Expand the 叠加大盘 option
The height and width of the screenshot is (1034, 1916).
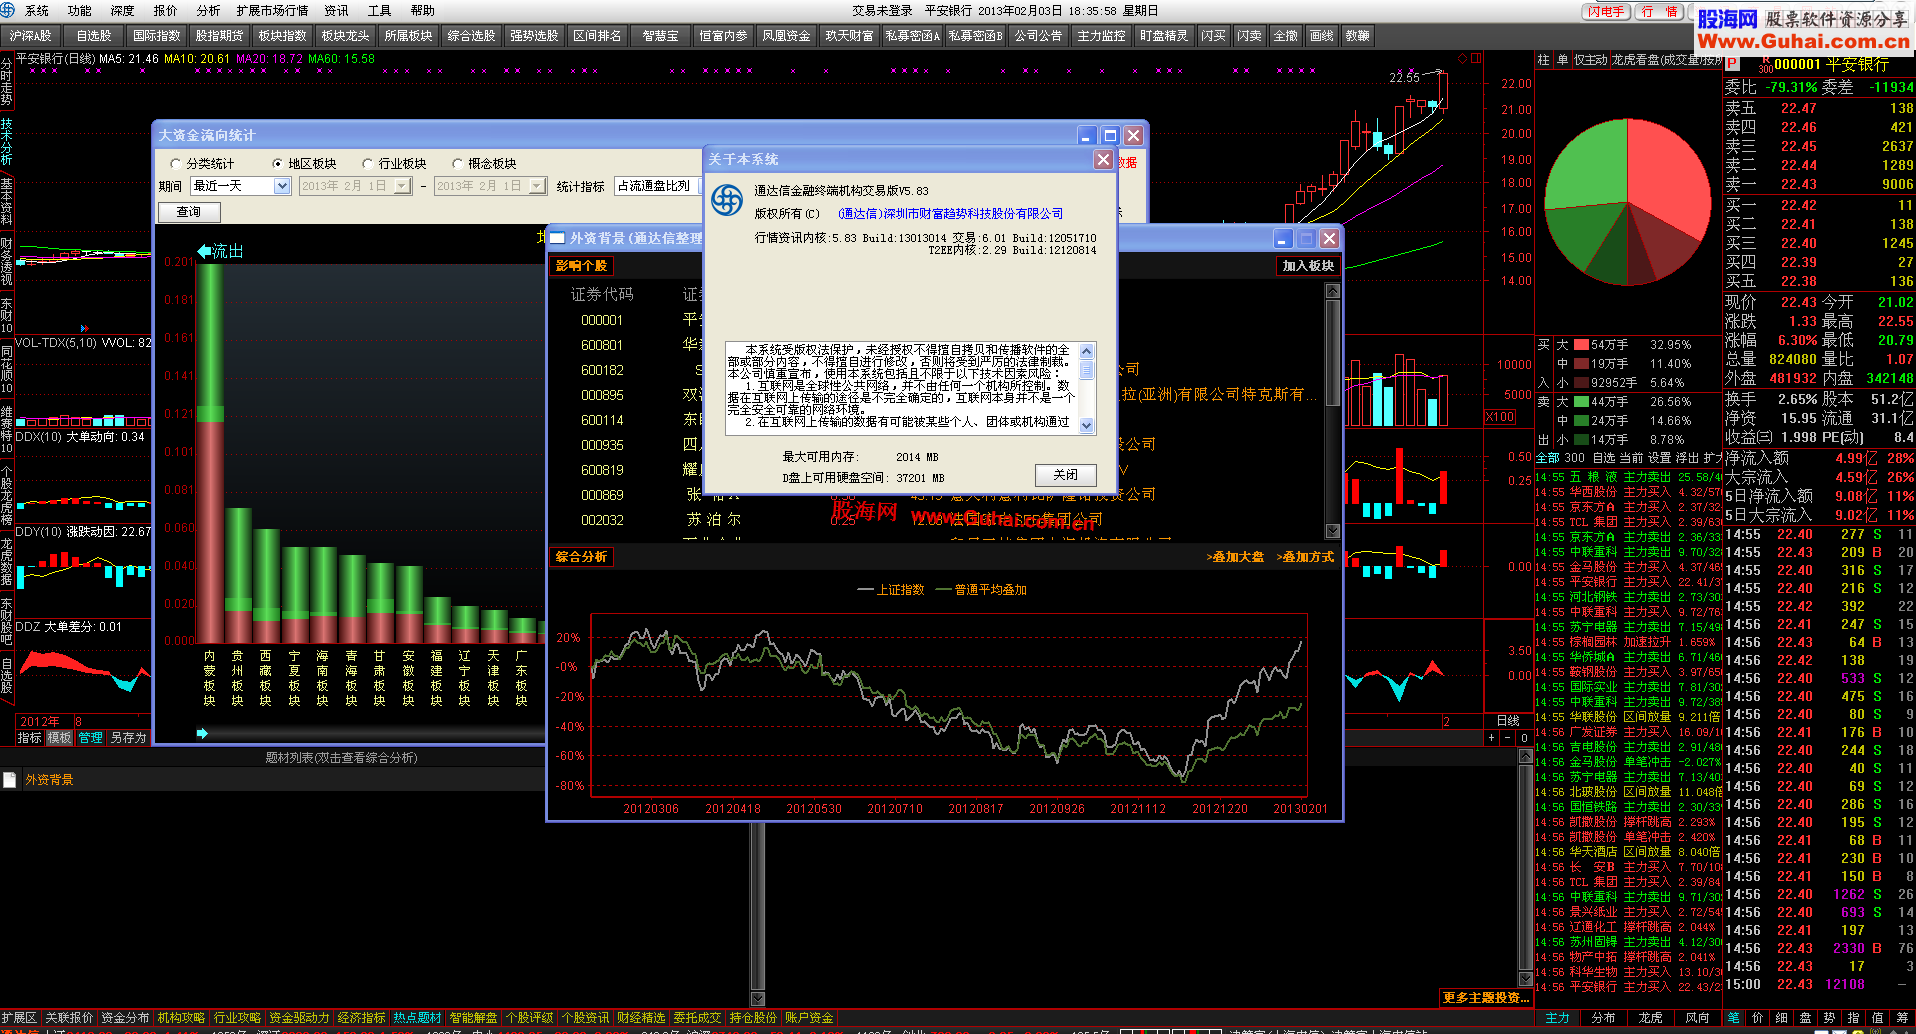coord(1235,557)
